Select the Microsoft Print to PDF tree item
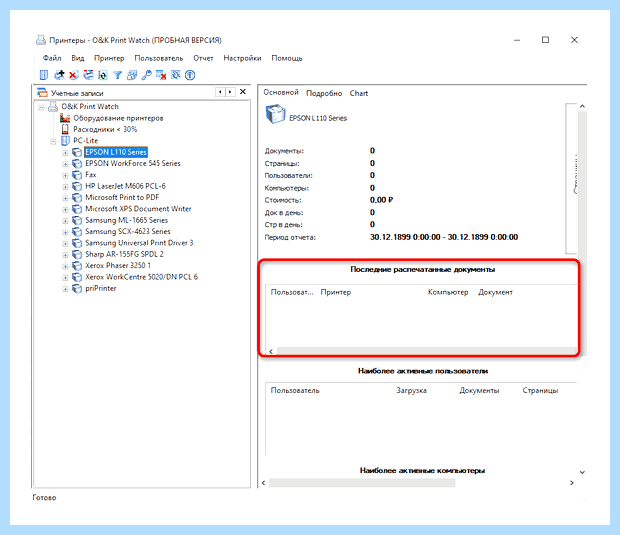The width and height of the screenshot is (620, 535). tap(122, 197)
